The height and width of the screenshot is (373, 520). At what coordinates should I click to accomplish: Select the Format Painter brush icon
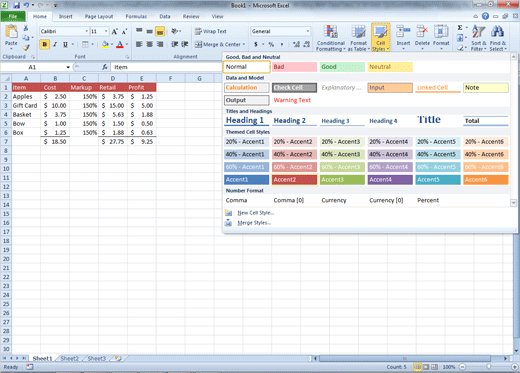[26, 47]
